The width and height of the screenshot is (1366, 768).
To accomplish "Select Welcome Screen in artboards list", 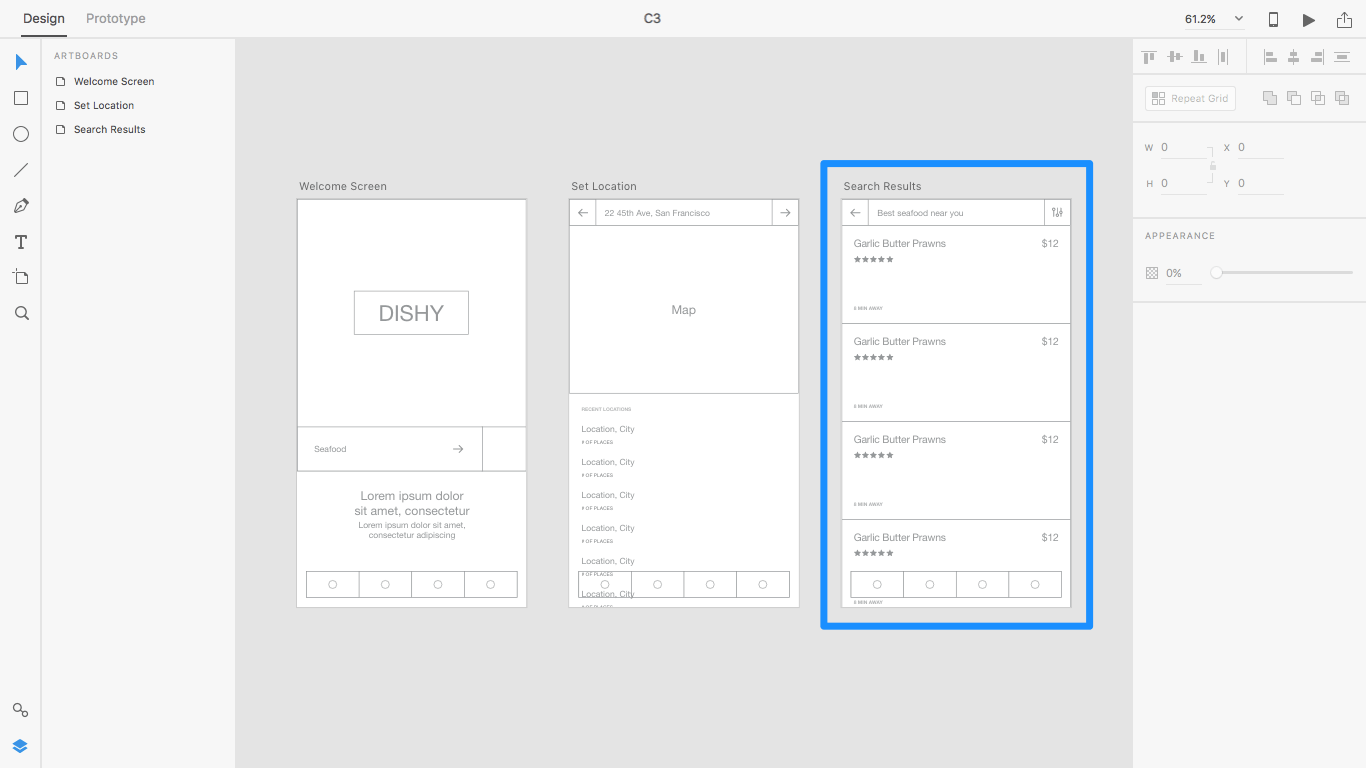I will (114, 81).
